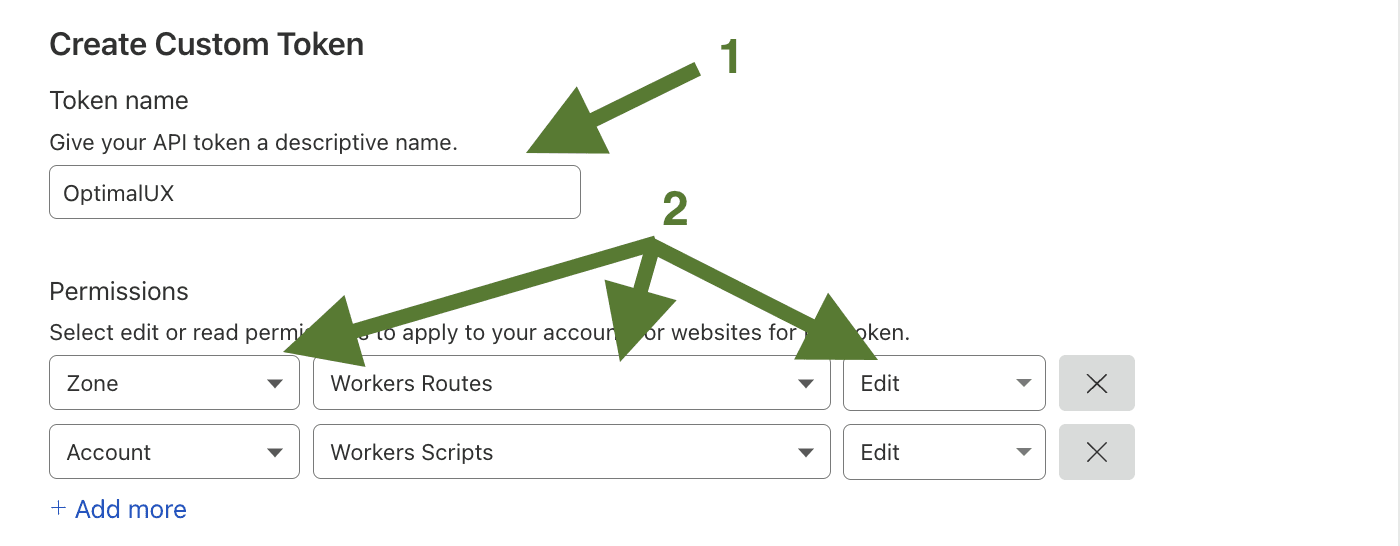Open the Account resource type dropdown
Viewport: 1400px width, 546px height.
[x=174, y=452]
